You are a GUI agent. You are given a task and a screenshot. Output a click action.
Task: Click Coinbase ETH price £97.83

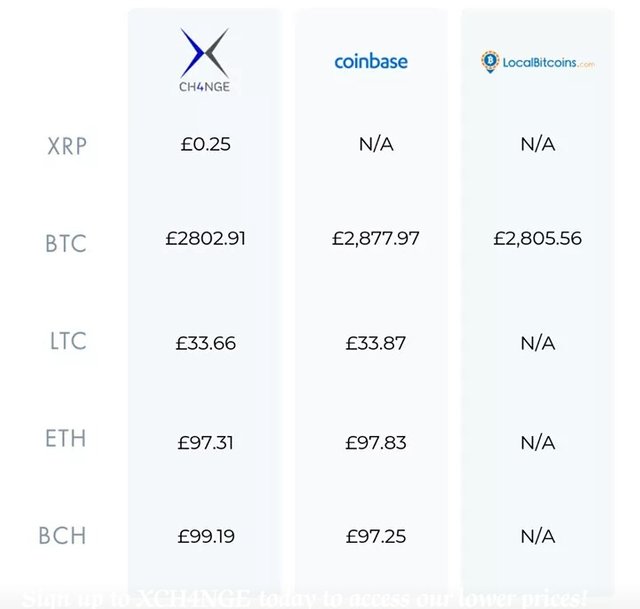point(376,442)
